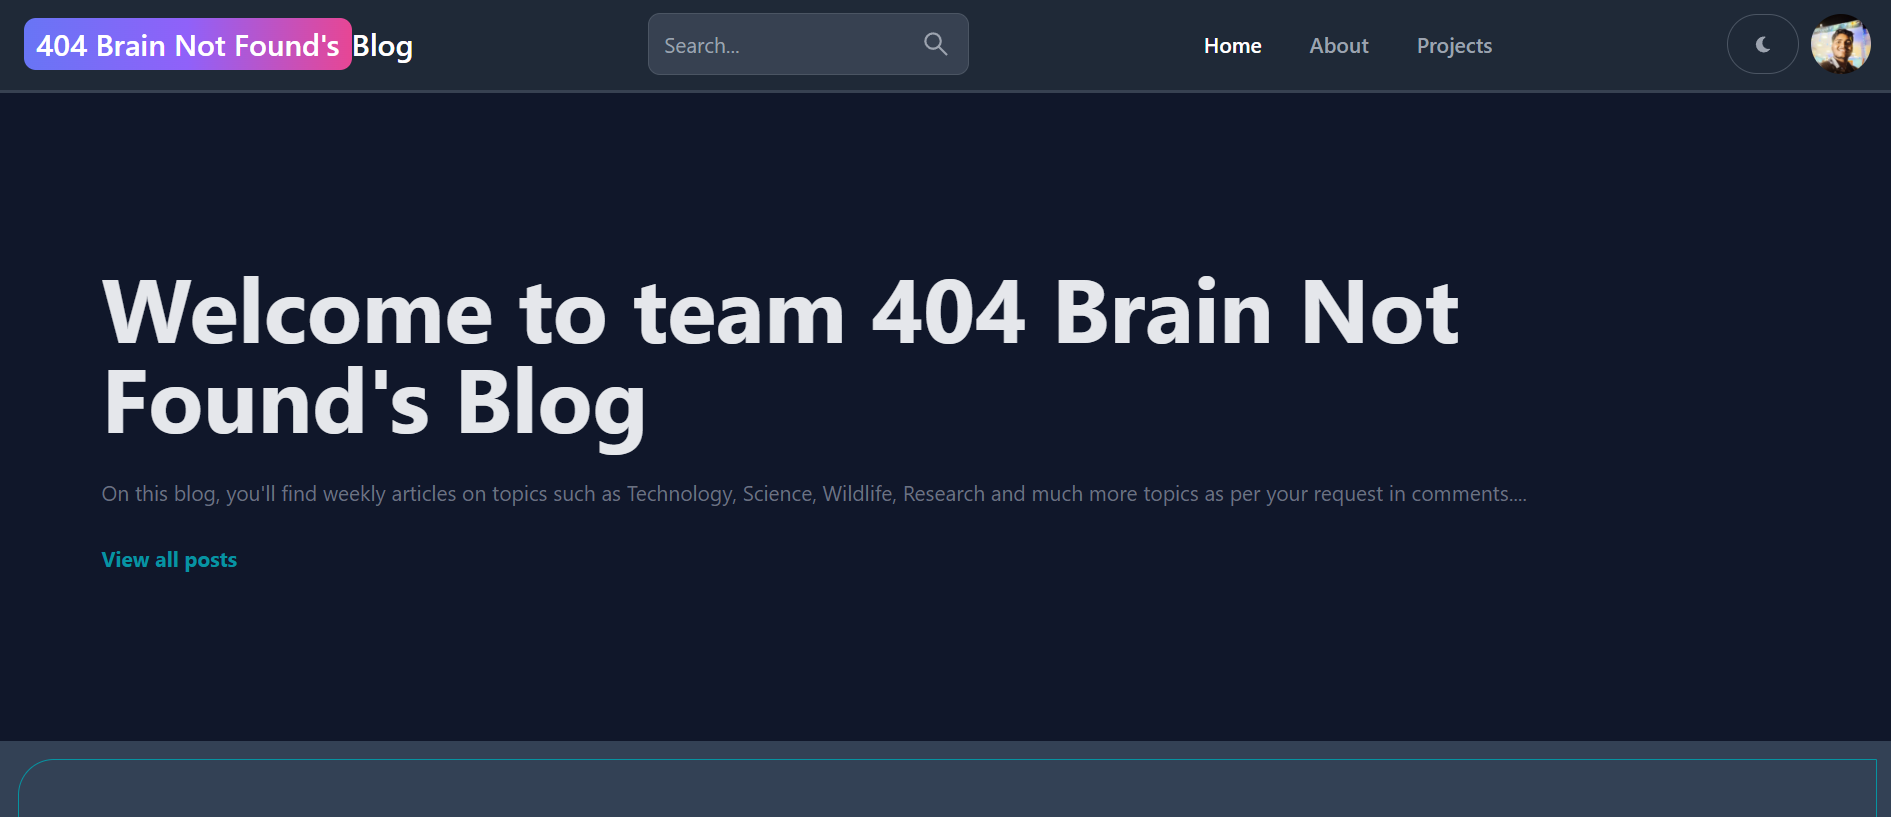Follow the View all posts link
This screenshot has width=1891, height=817.
(x=169, y=560)
